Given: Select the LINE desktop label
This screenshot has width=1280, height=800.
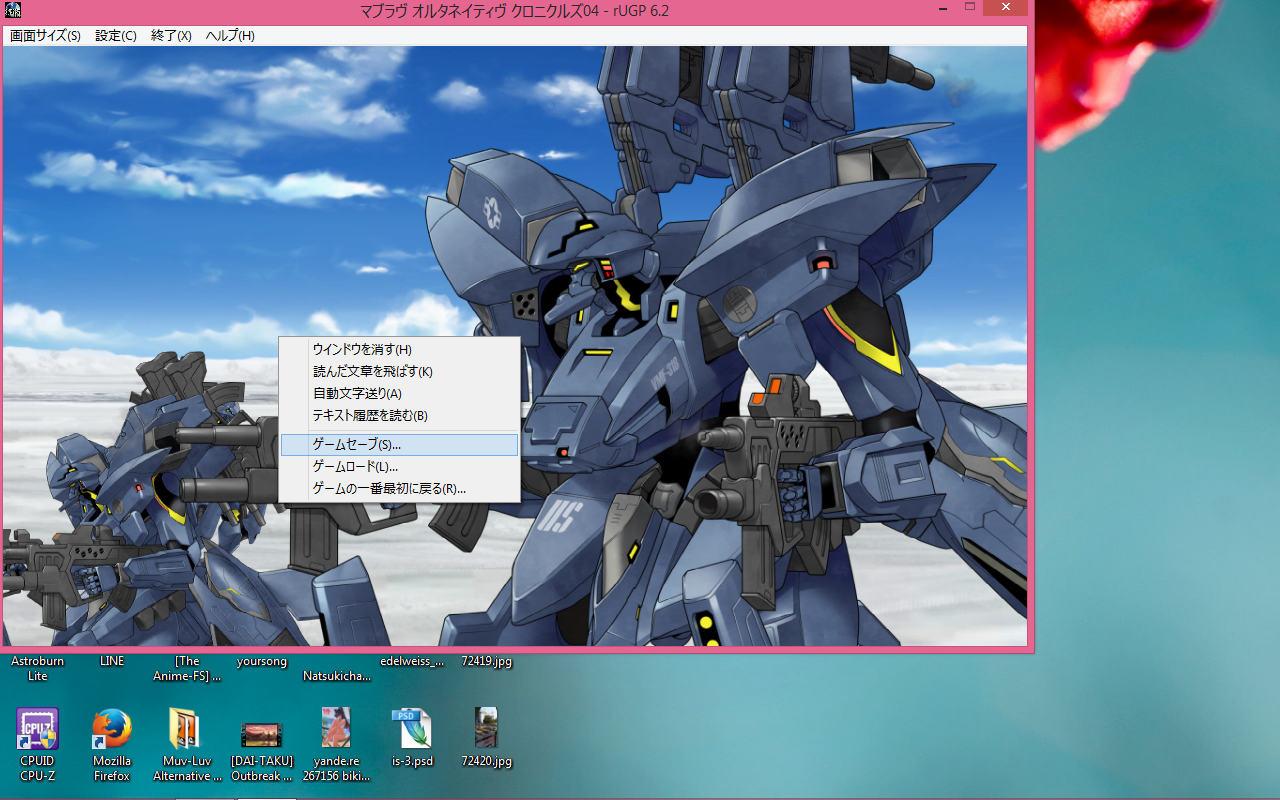Looking at the screenshot, I should [112, 661].
